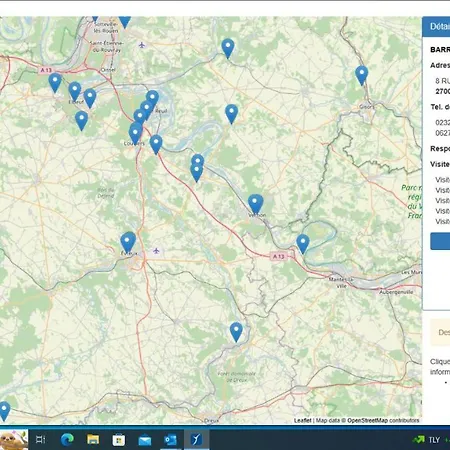
Task: Open the Mail app from the taskbar
Action: (x=145, y=440)
